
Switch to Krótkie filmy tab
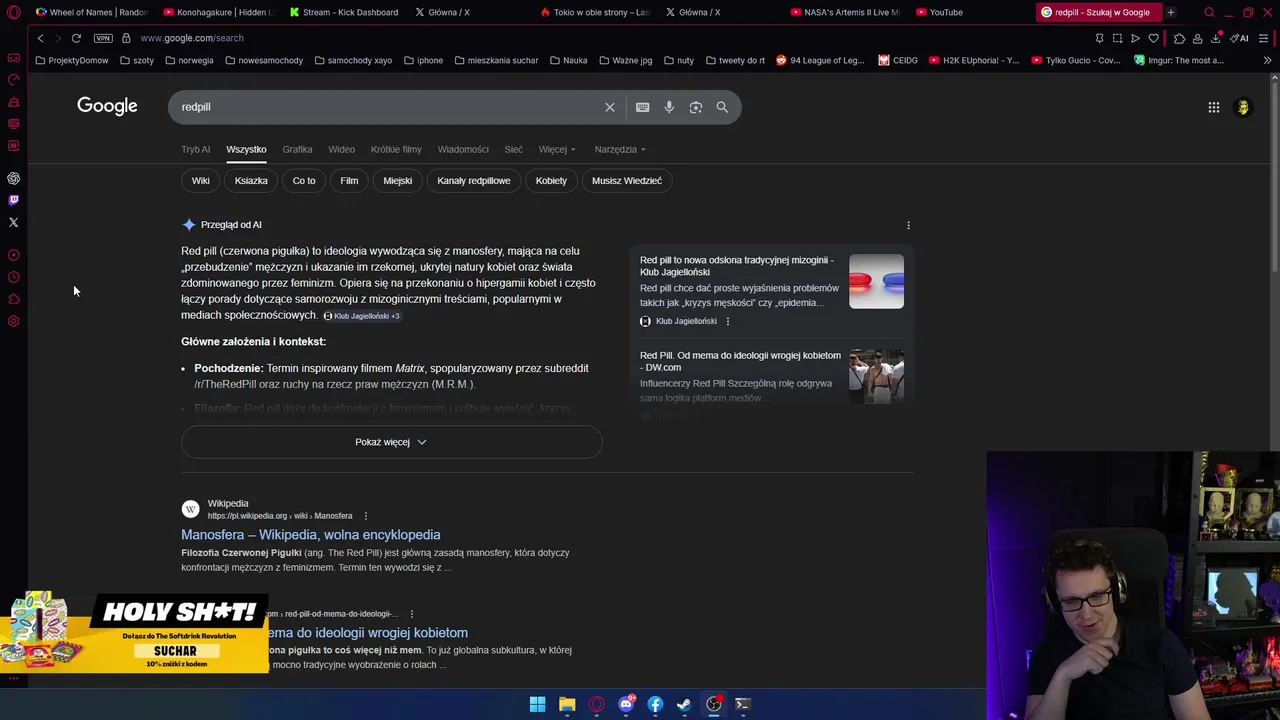click(x=396, y=149)
